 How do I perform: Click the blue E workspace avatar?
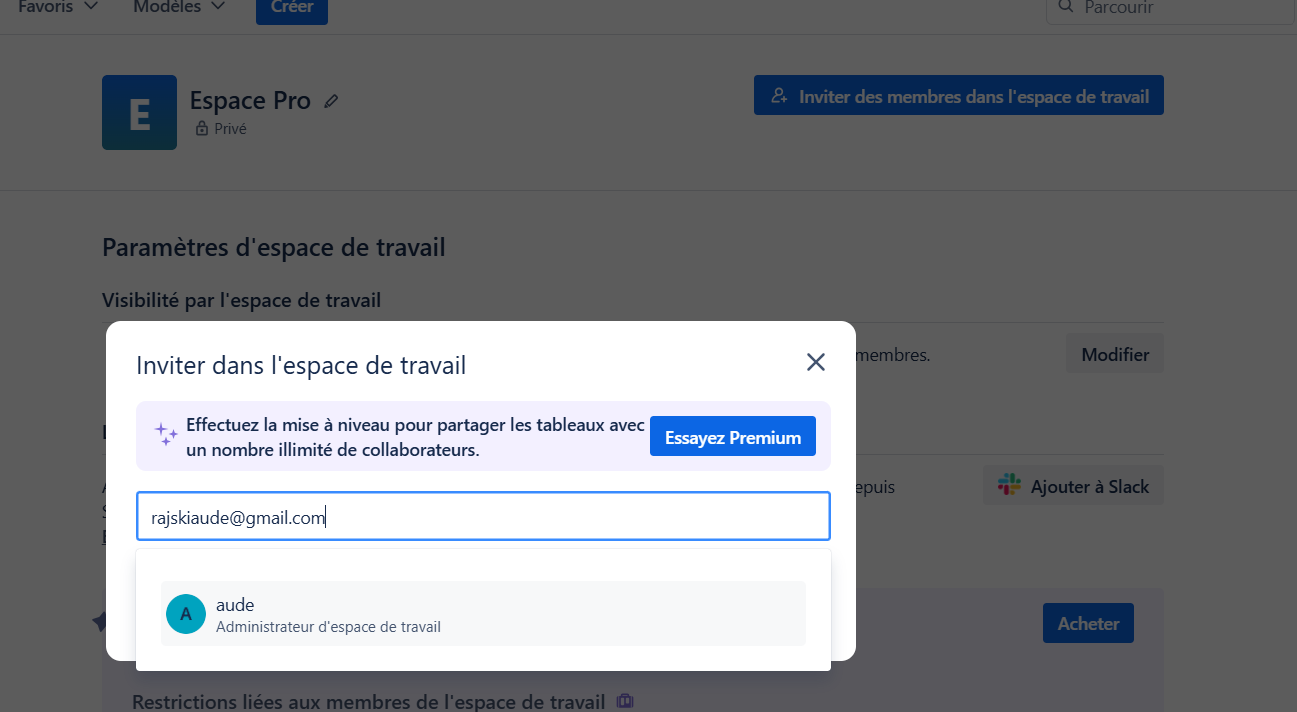(x=139, y=112)
